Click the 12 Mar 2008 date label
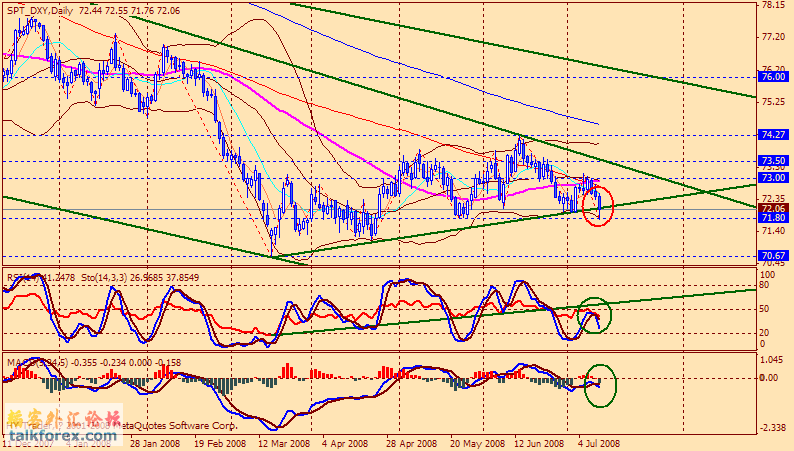Image resolution: width=794 pixels, height=451 pixels. click(x=284, y=443)
